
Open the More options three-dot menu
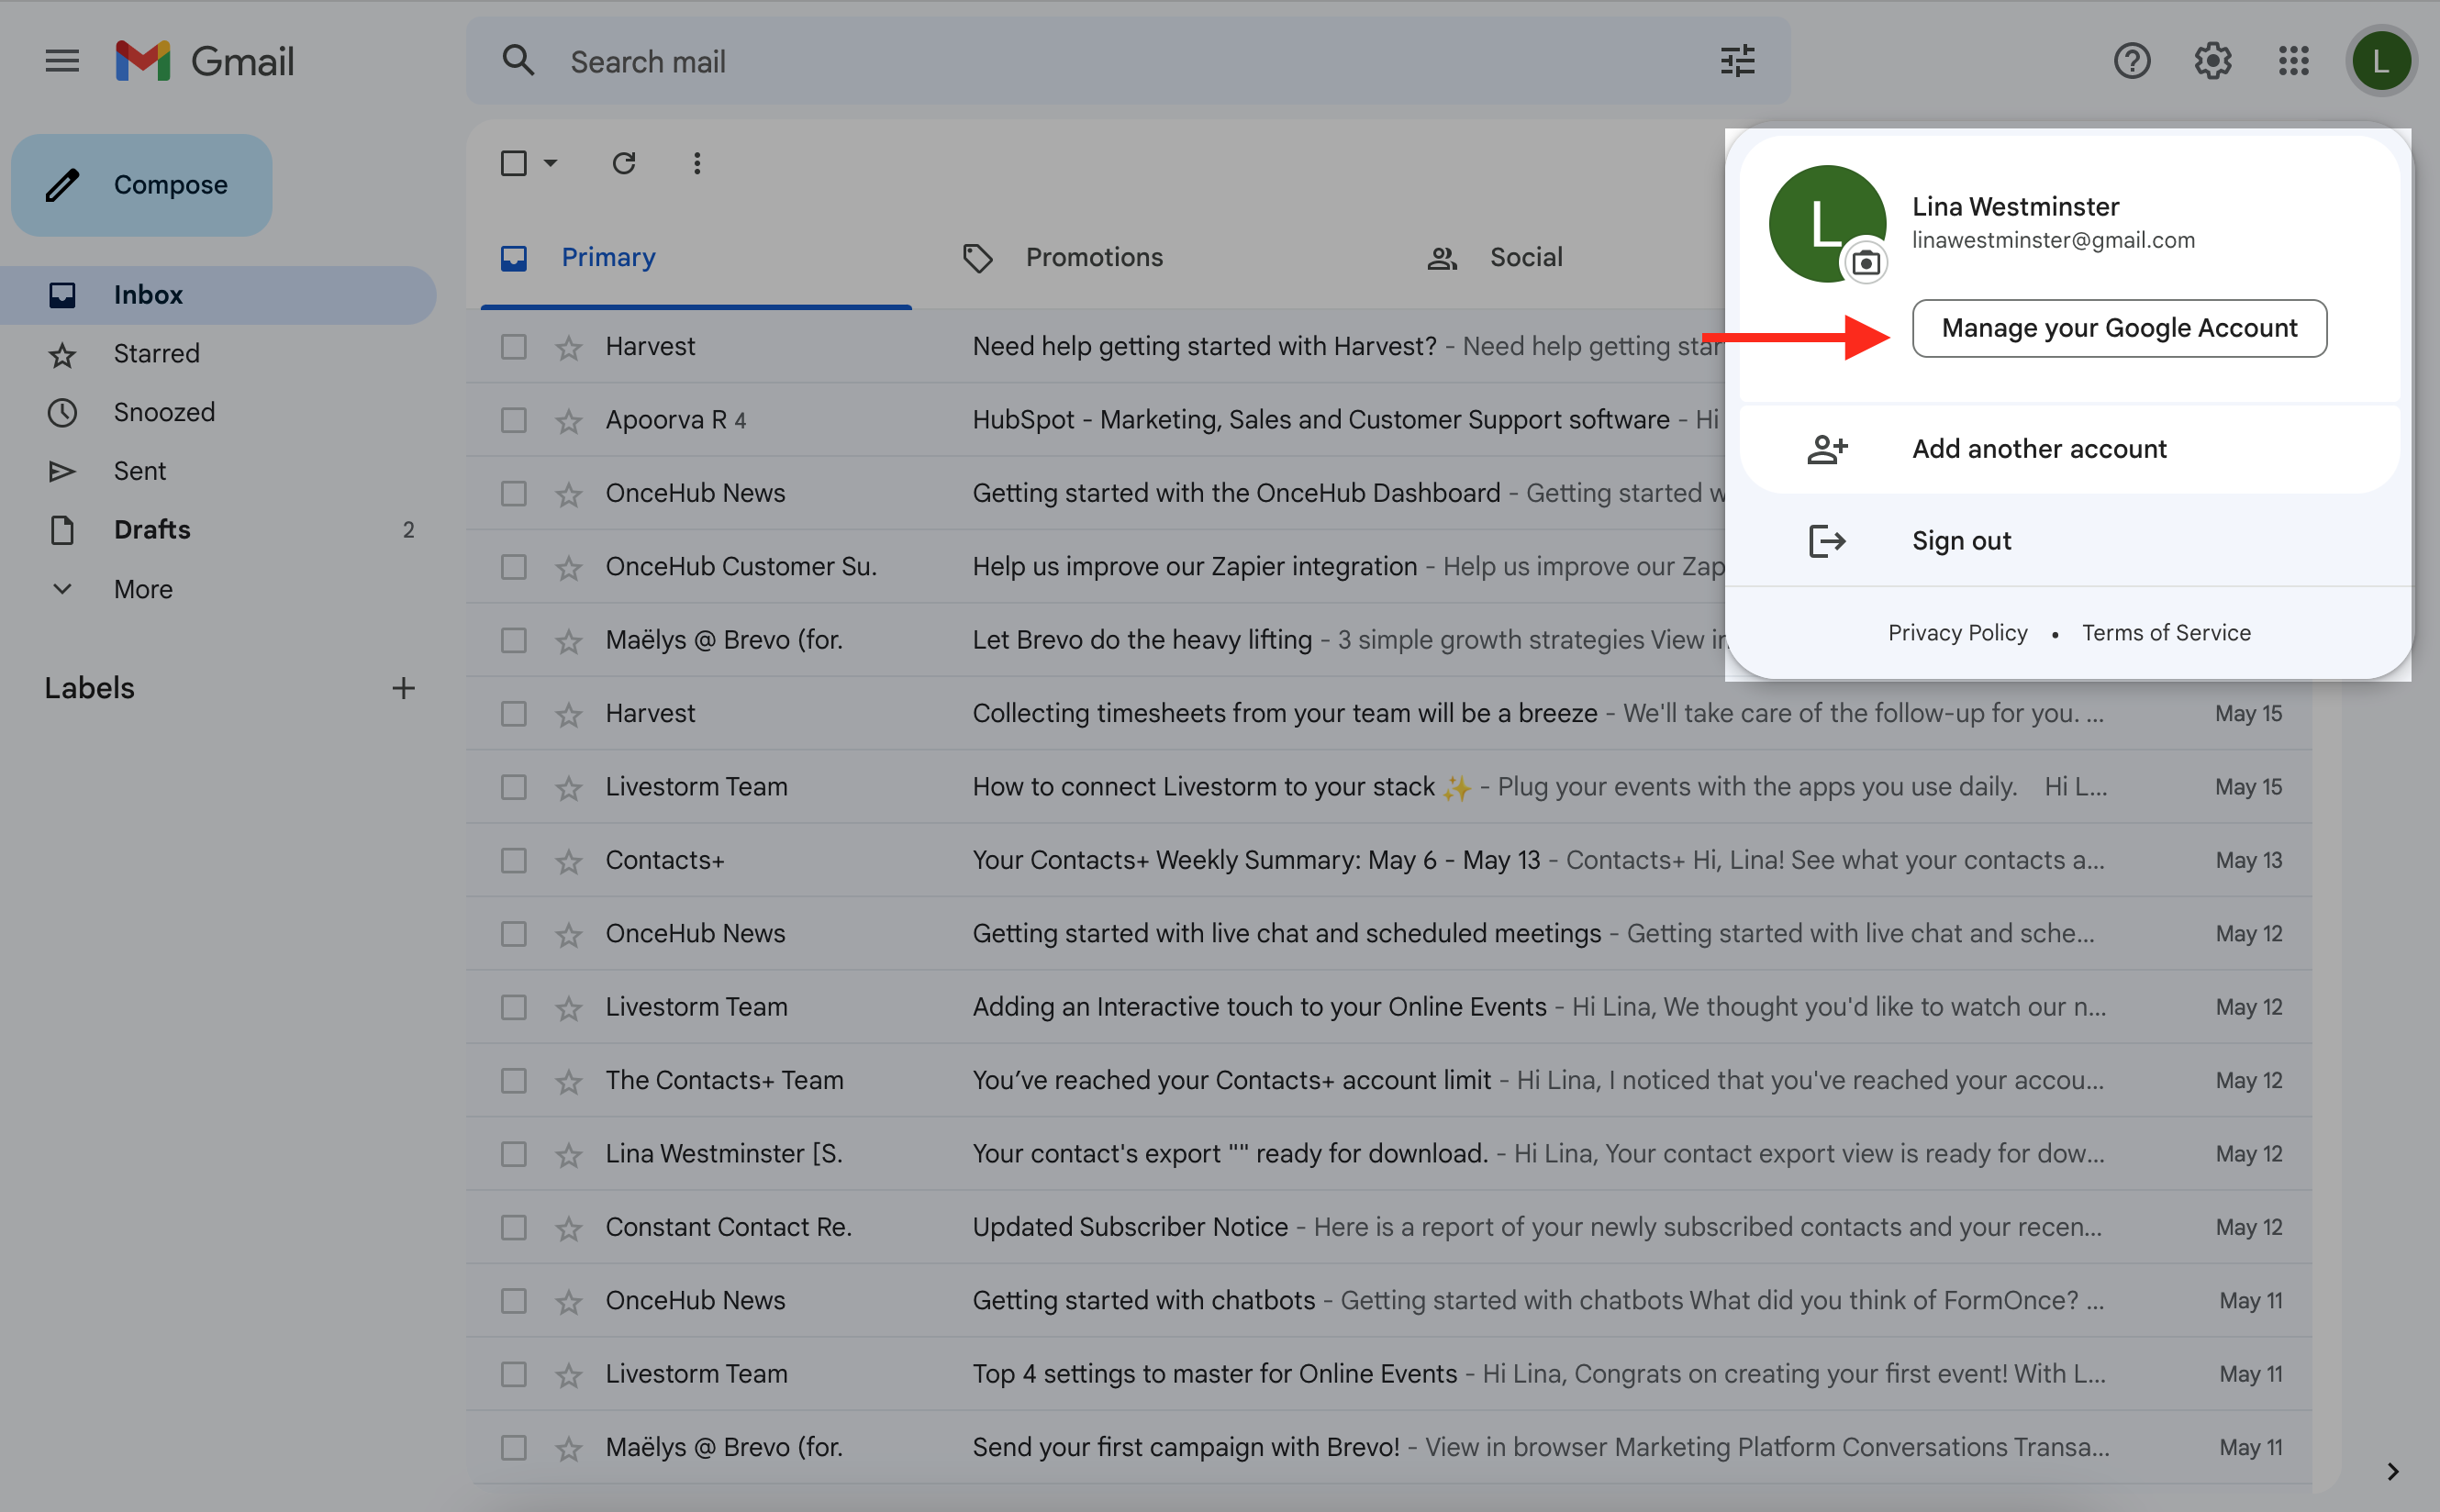697,163
